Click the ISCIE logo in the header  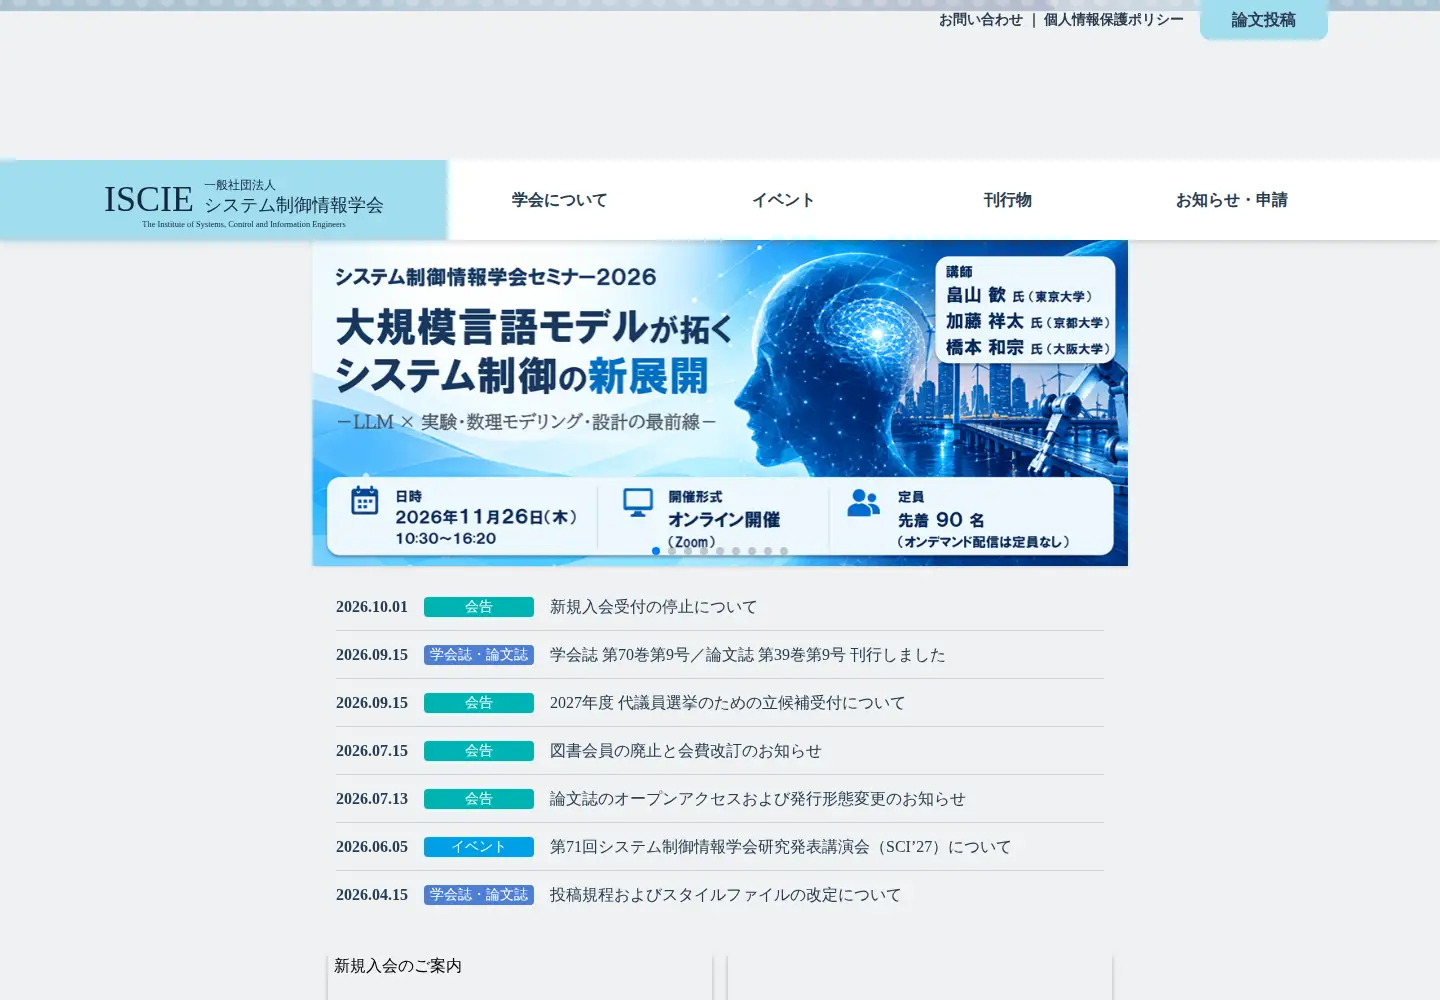click(x=244, y=203)
